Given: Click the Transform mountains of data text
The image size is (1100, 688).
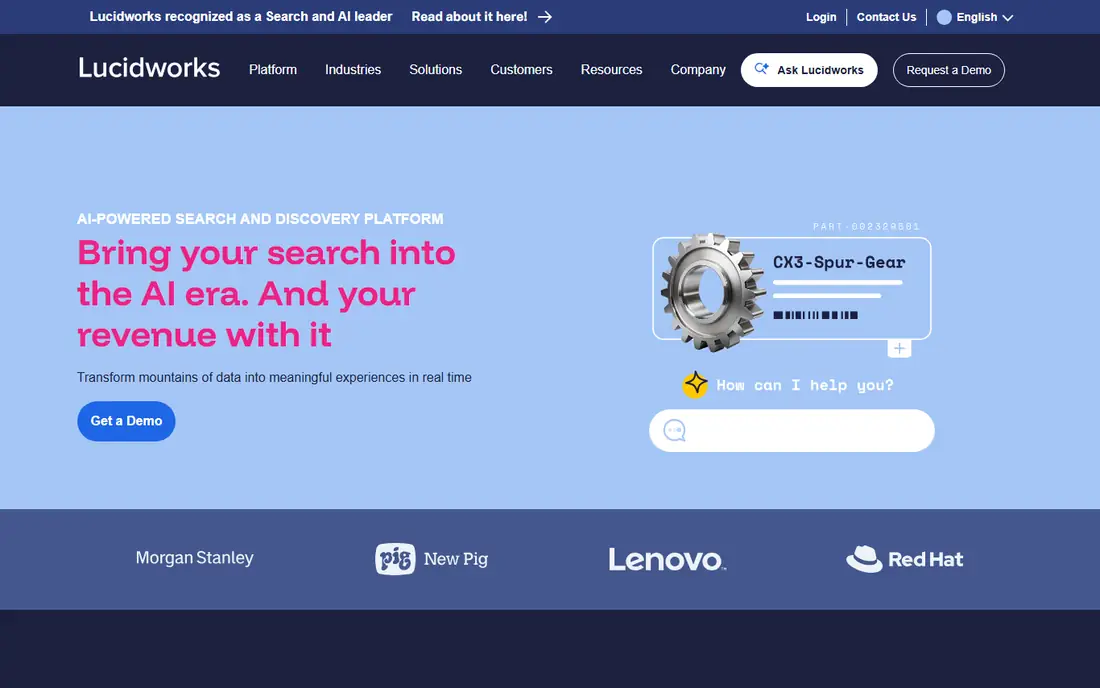Looking at the screenshot, I should click(x=274, y=377).
